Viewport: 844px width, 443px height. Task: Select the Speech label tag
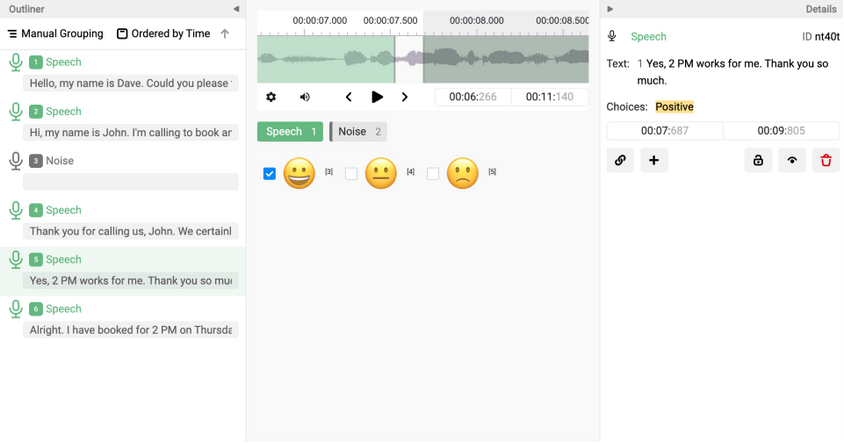[290, 131]
